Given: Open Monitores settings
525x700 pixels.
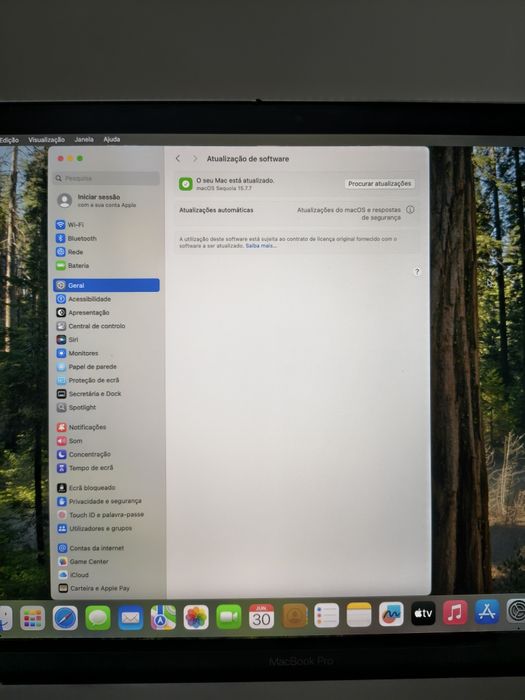Looking at the screenshot, I should 106,353.
